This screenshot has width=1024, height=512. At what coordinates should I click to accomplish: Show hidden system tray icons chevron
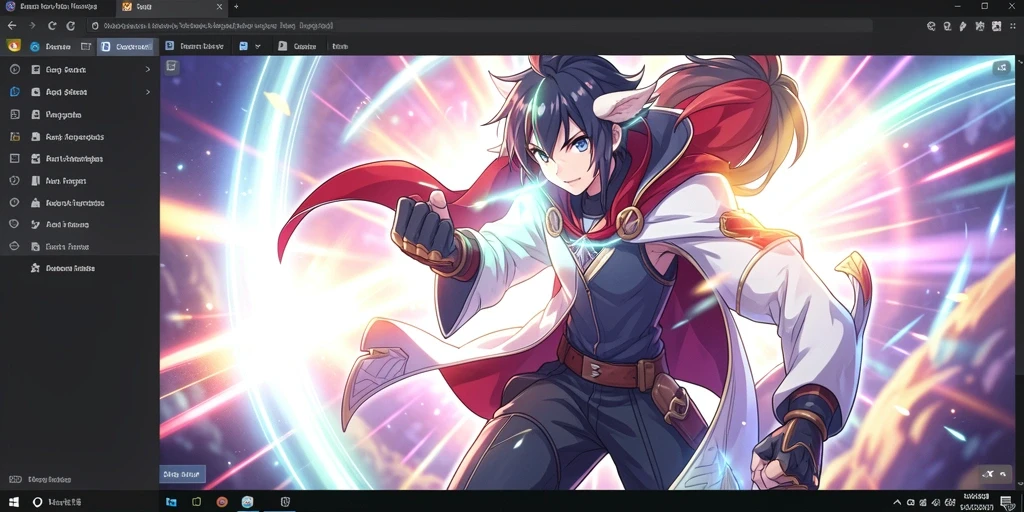pos(898,502)
